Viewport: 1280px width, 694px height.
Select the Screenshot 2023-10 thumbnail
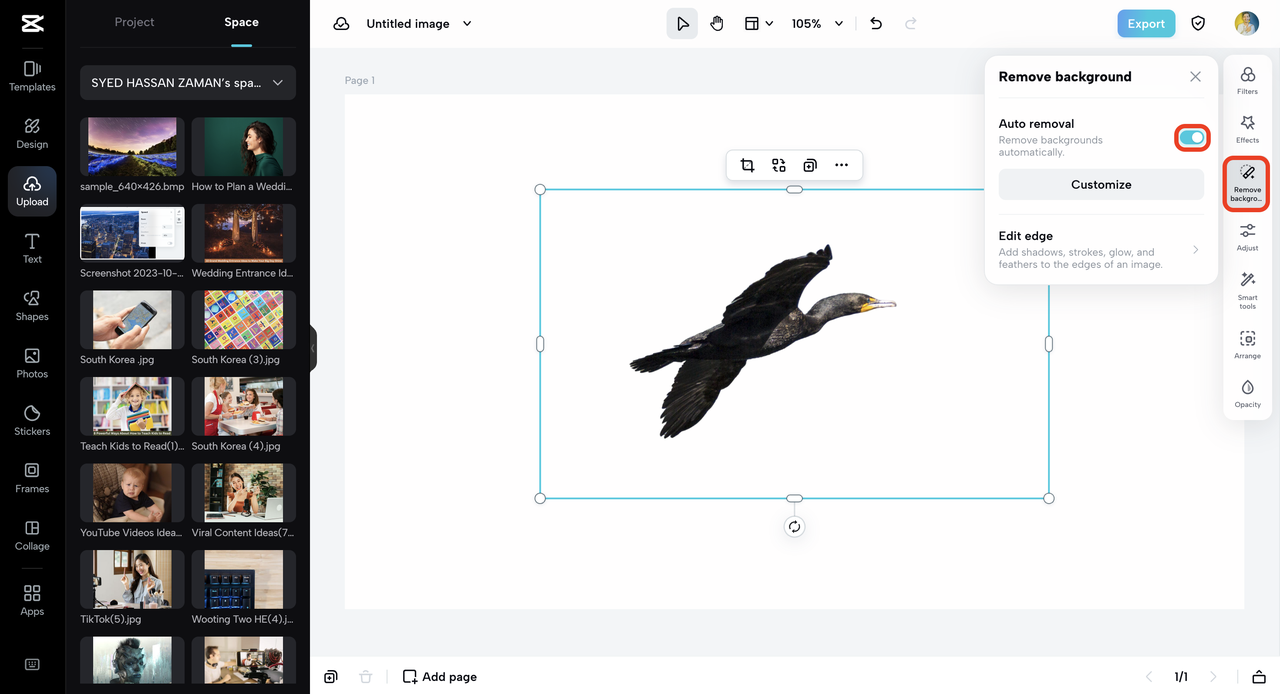point(132,233)
